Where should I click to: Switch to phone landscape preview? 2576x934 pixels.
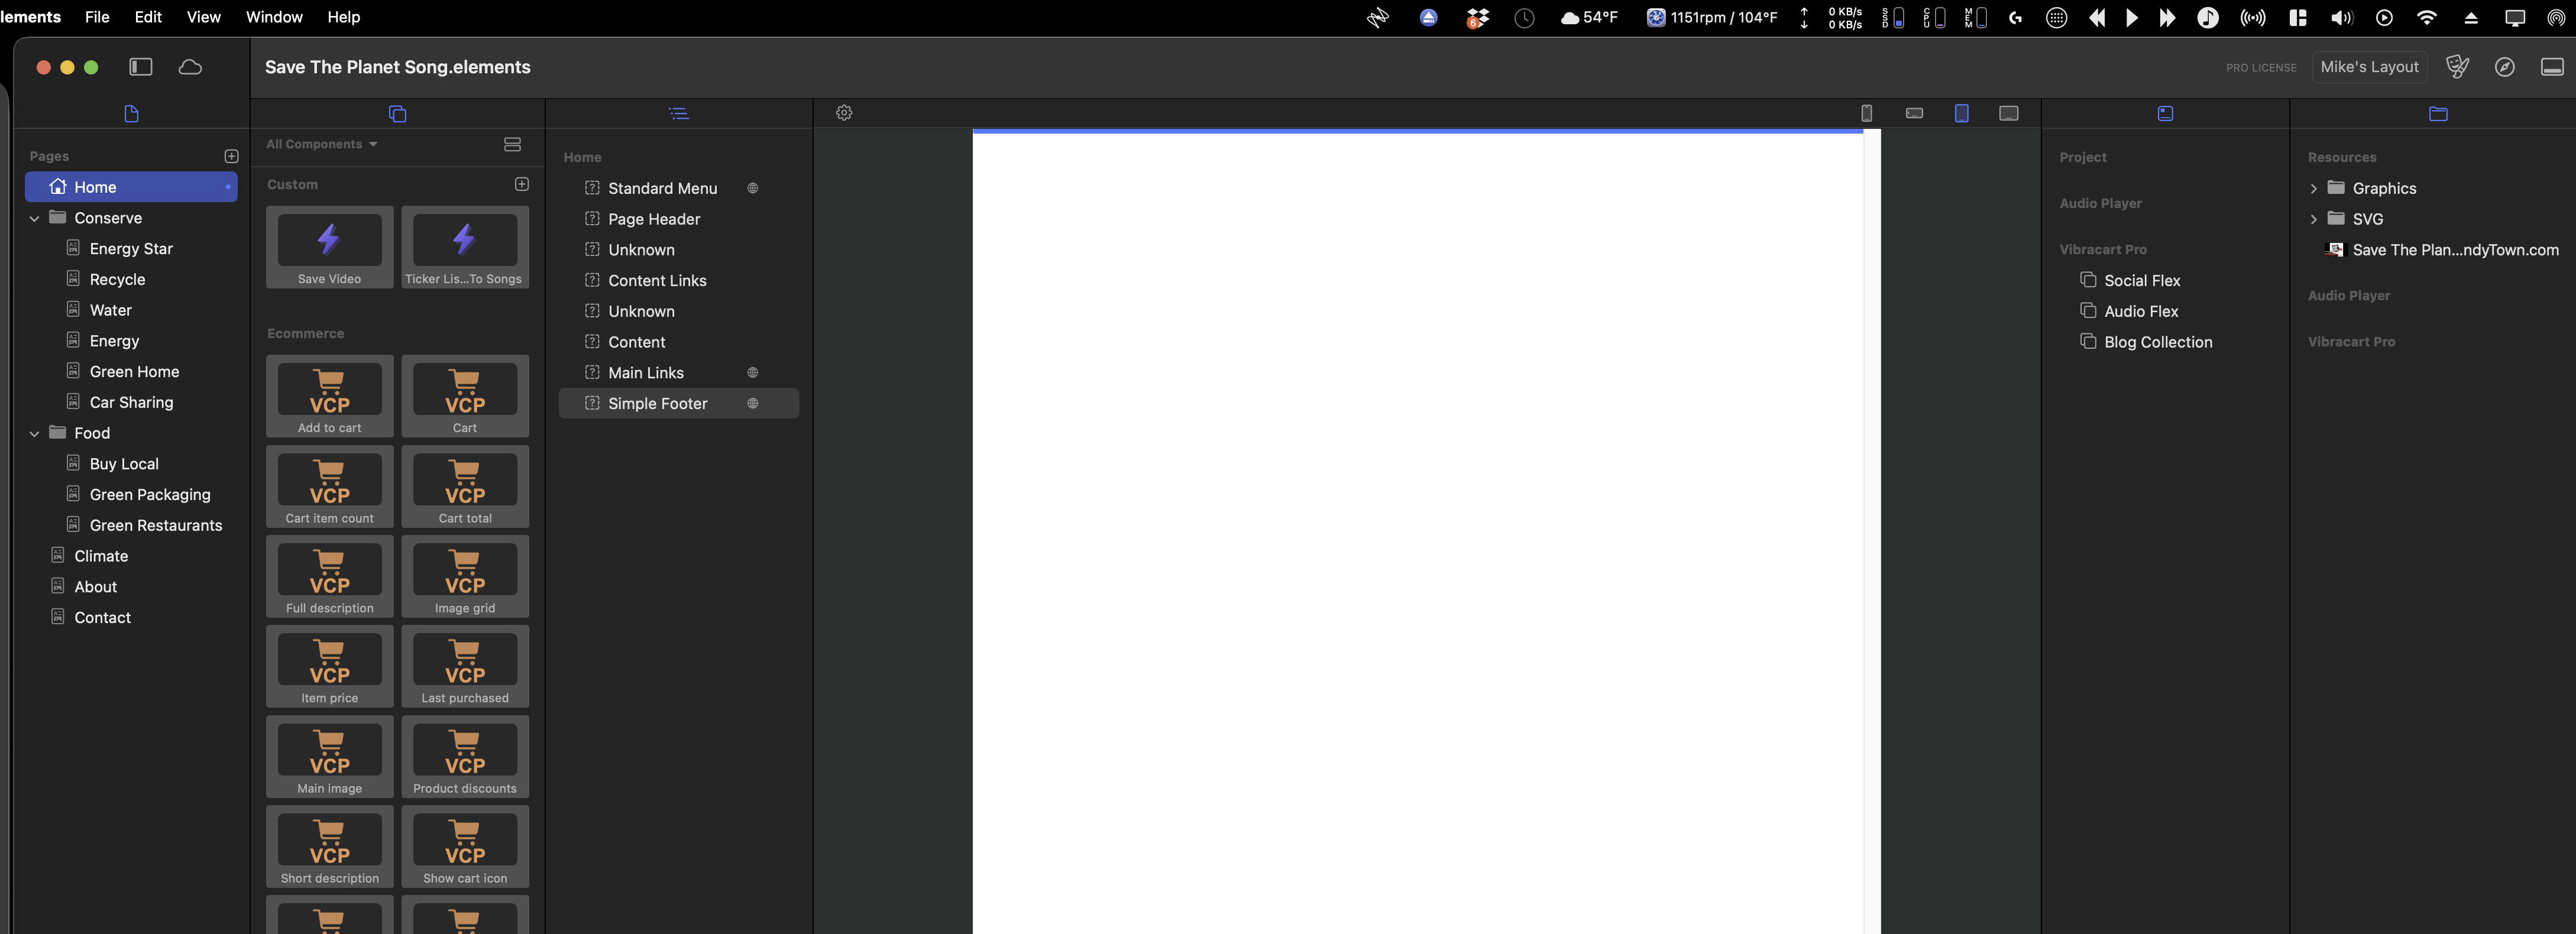[x=1914, y=113]
